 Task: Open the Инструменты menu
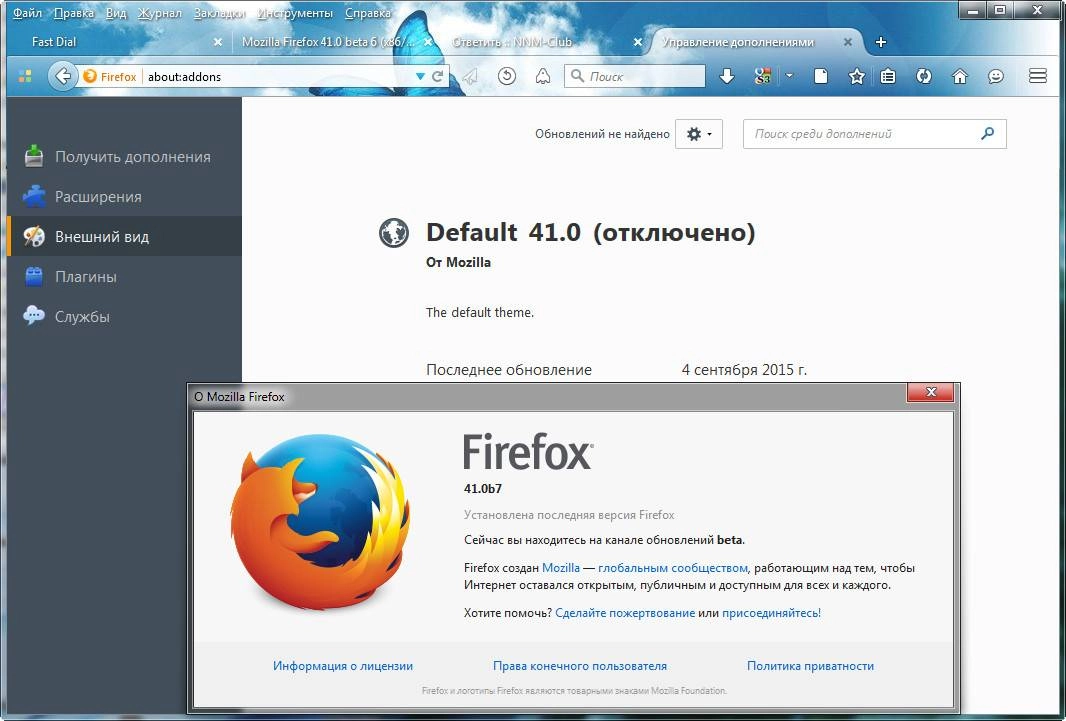click(x=295, y=13)
